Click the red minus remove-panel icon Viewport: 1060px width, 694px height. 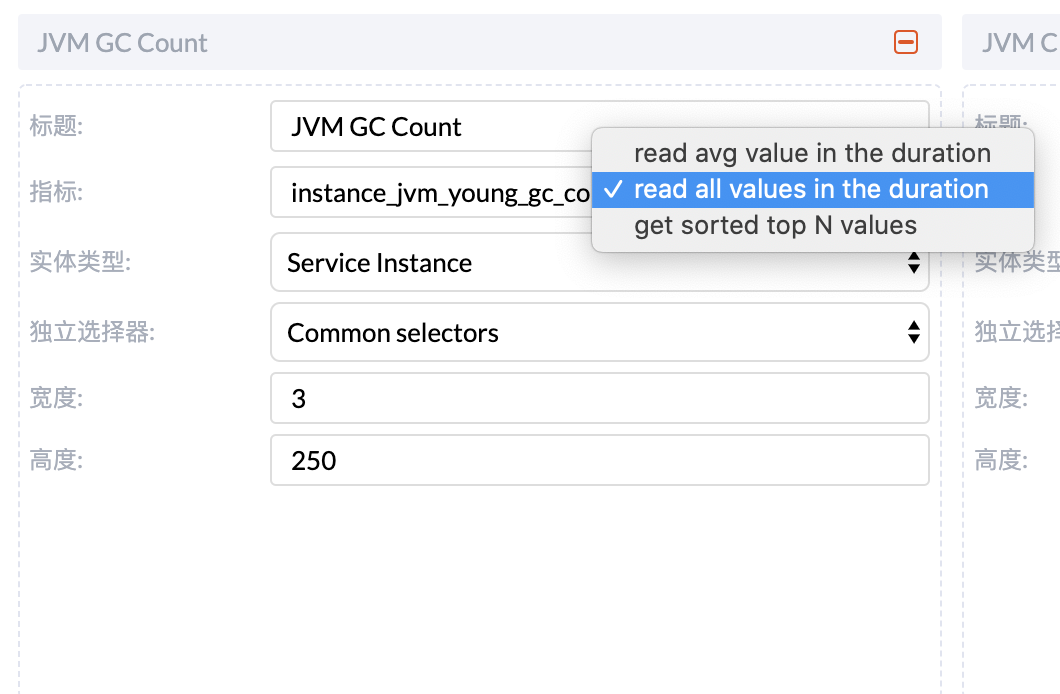[x=905, y=42]
